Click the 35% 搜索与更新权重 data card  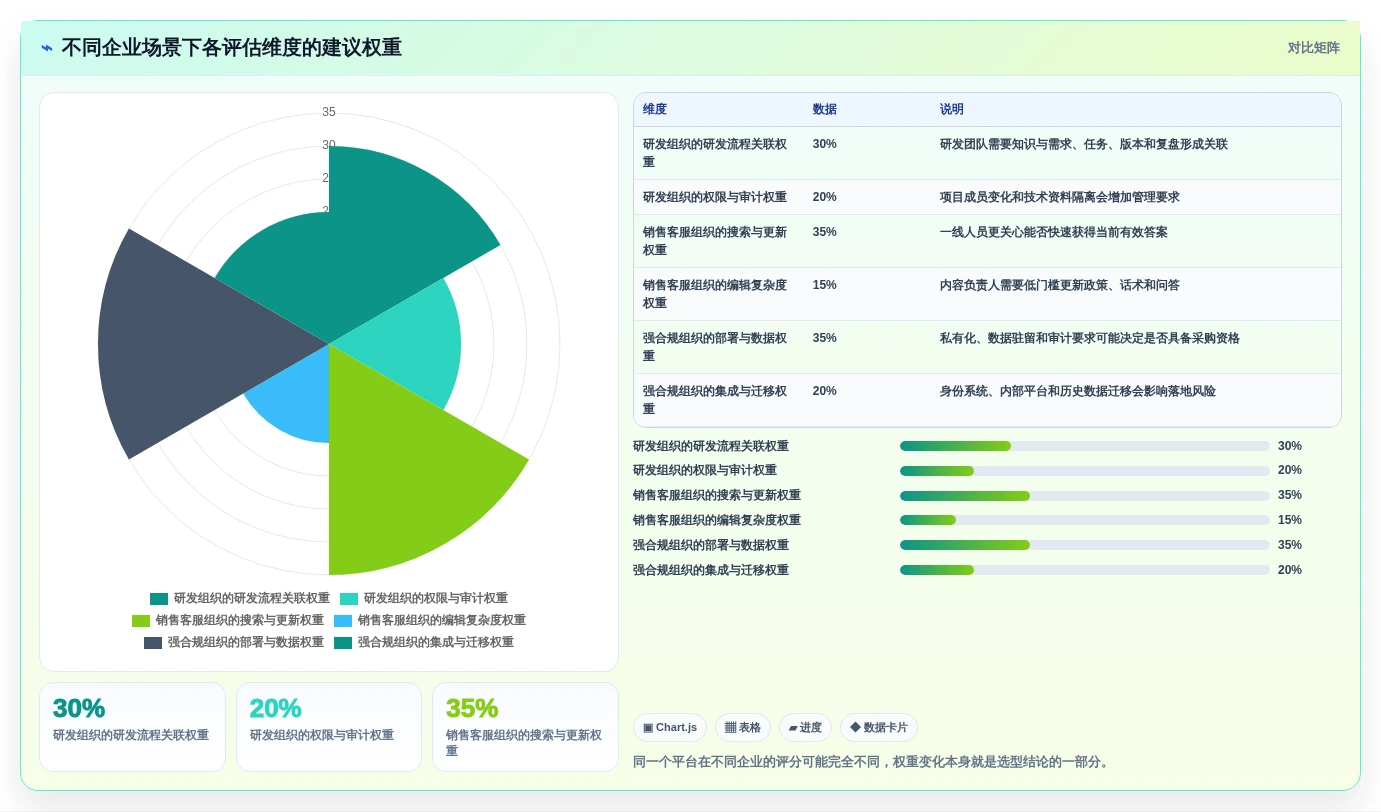[x=525, y=727]
